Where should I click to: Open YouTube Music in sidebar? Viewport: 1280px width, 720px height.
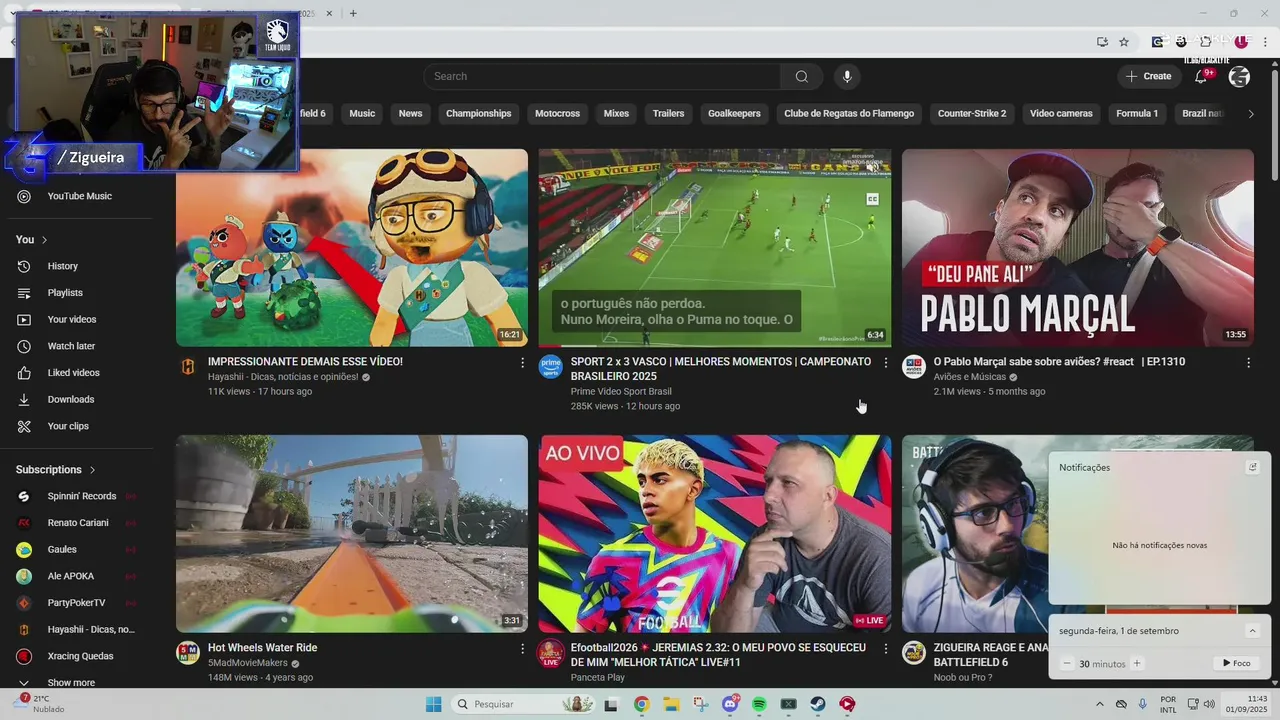[x=80, y=196]
